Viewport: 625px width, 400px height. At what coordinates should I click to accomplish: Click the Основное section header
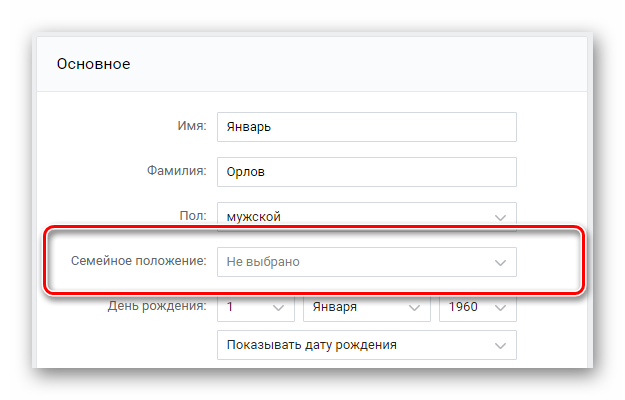(x=93, y=64)
